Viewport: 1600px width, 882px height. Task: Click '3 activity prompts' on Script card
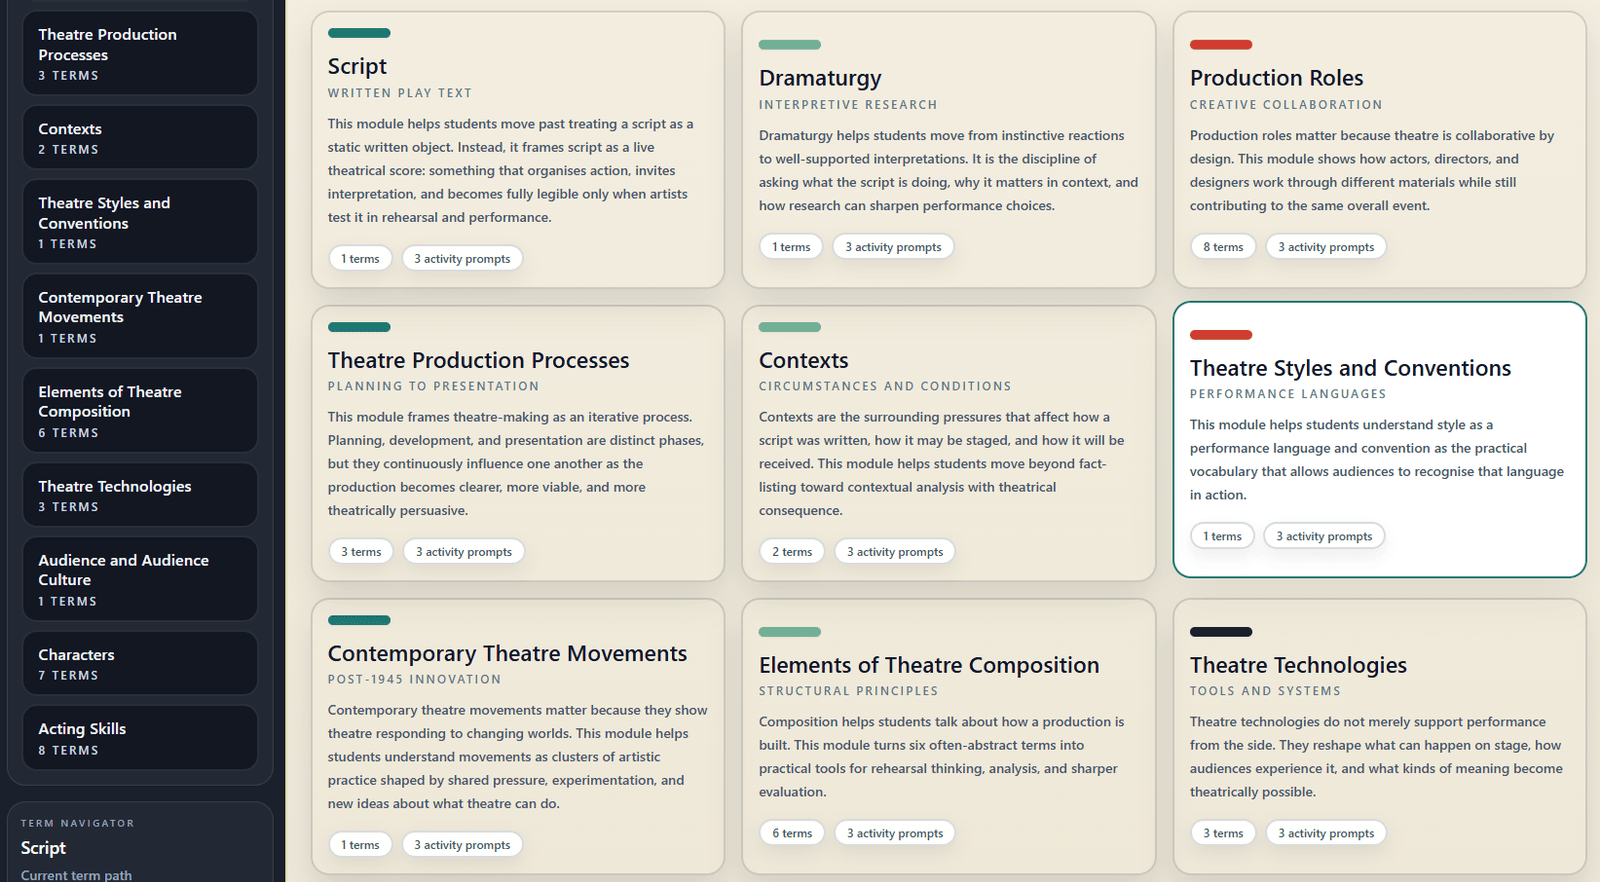(462, 259)
